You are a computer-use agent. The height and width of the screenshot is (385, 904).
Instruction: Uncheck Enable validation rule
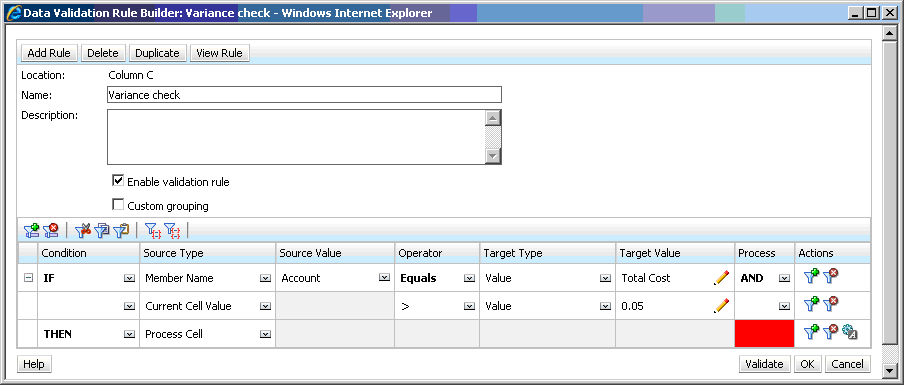[118, 181]
